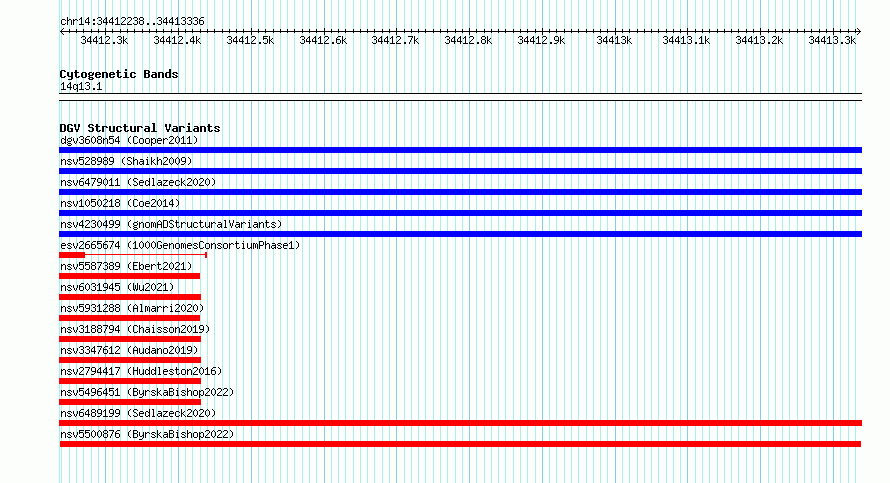Click the 34412.6k ruler label
This screenshot has width=890, height=483.
click(323, 40)
